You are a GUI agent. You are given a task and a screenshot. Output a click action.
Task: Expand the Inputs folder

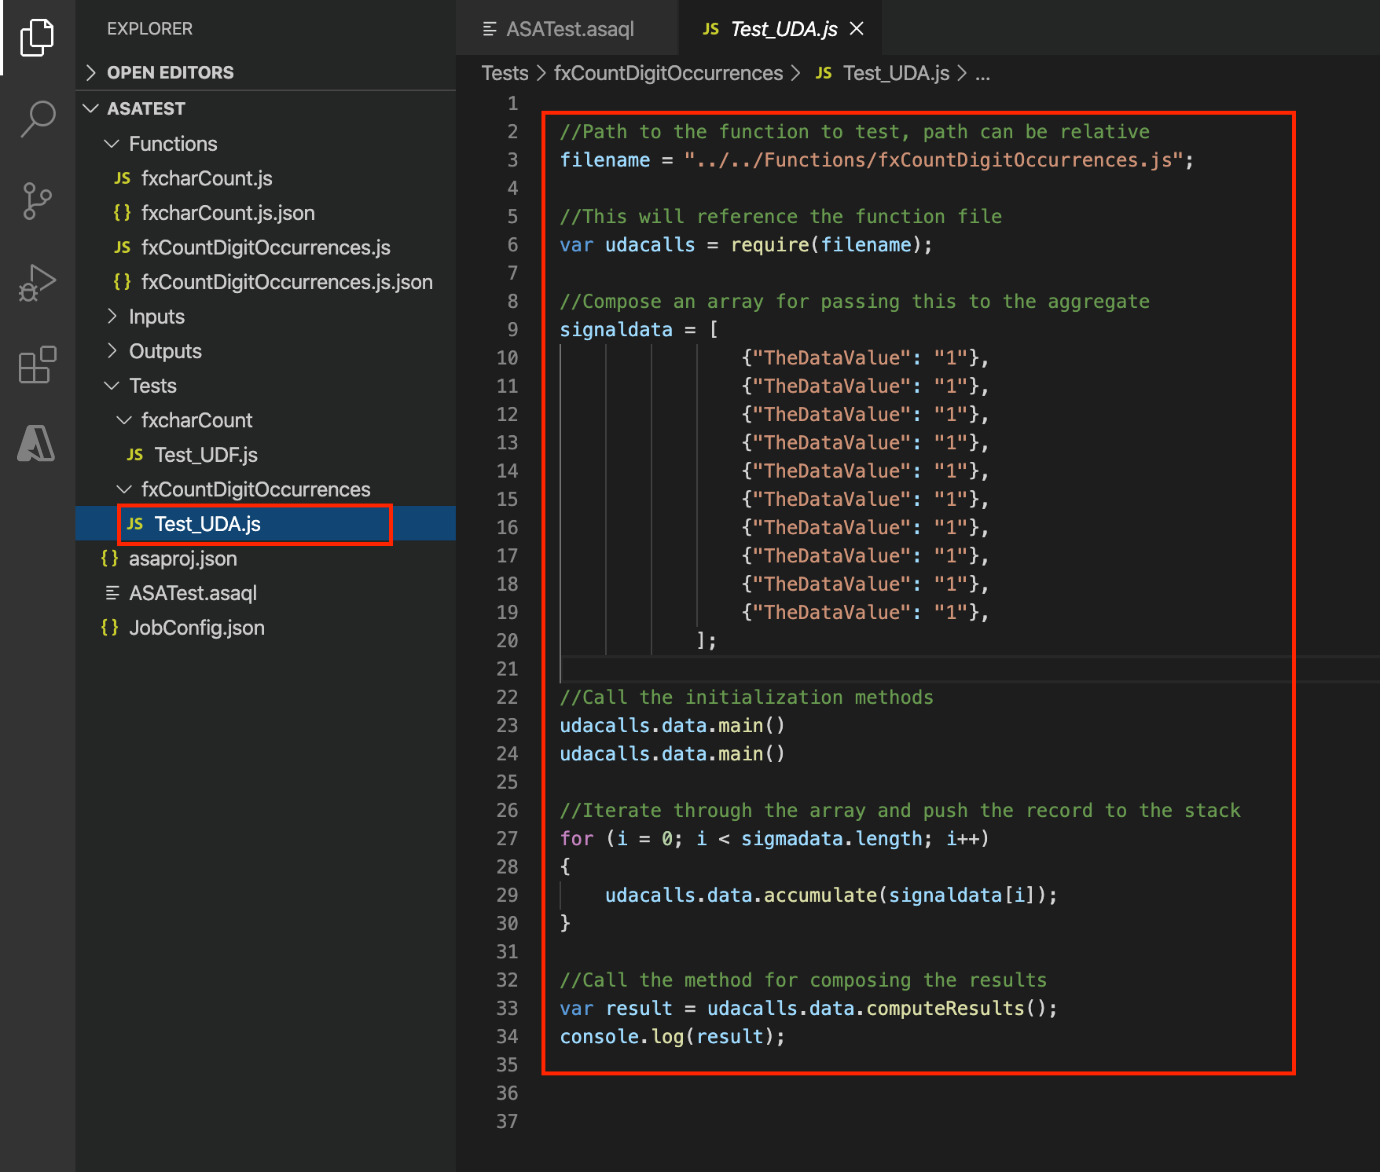pyautogui.click(x=156, y=317)
